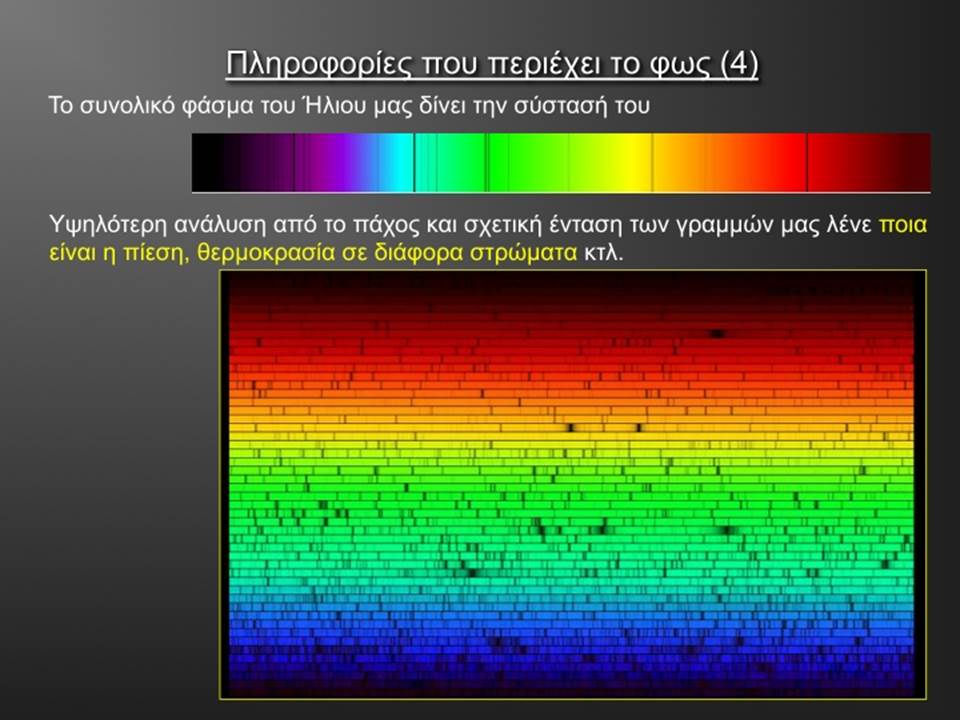Click the narrow horizontal solar spectrum strip
This screenshot has height=720, width=960.
point(561,163)
